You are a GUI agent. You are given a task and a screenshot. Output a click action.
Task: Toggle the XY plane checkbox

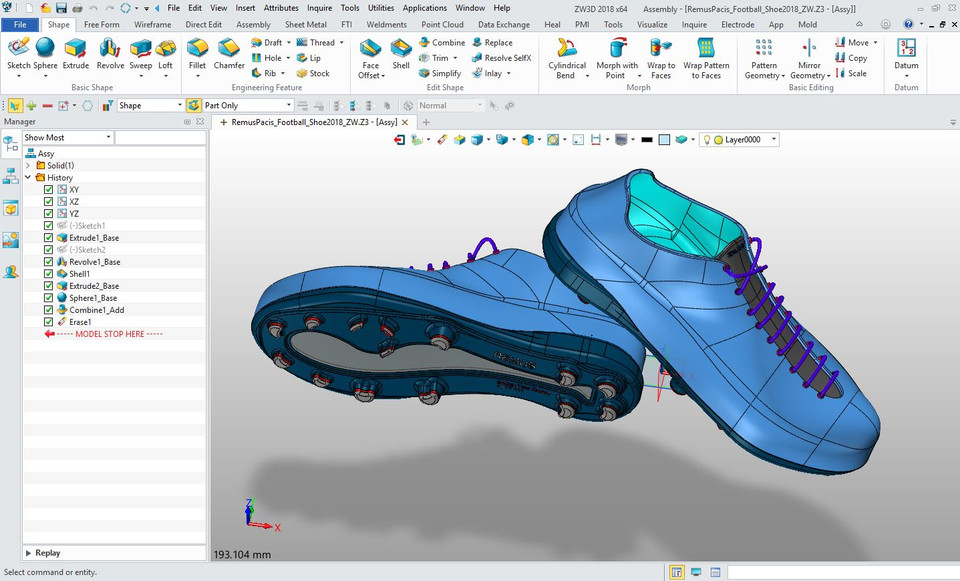48,189
